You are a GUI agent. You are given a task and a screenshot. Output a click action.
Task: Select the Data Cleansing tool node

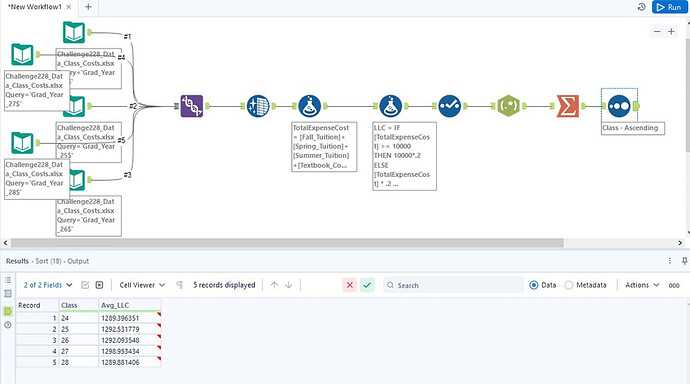pos(258,106)
